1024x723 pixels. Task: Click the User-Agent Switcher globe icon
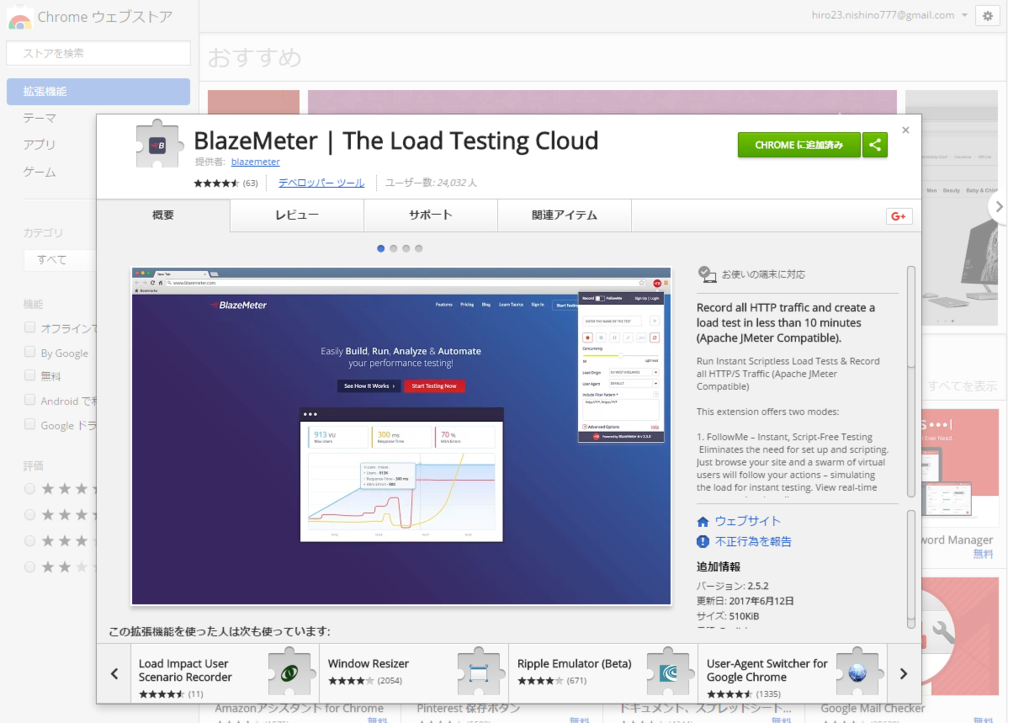pyautogui.click(x=857, y=673)
